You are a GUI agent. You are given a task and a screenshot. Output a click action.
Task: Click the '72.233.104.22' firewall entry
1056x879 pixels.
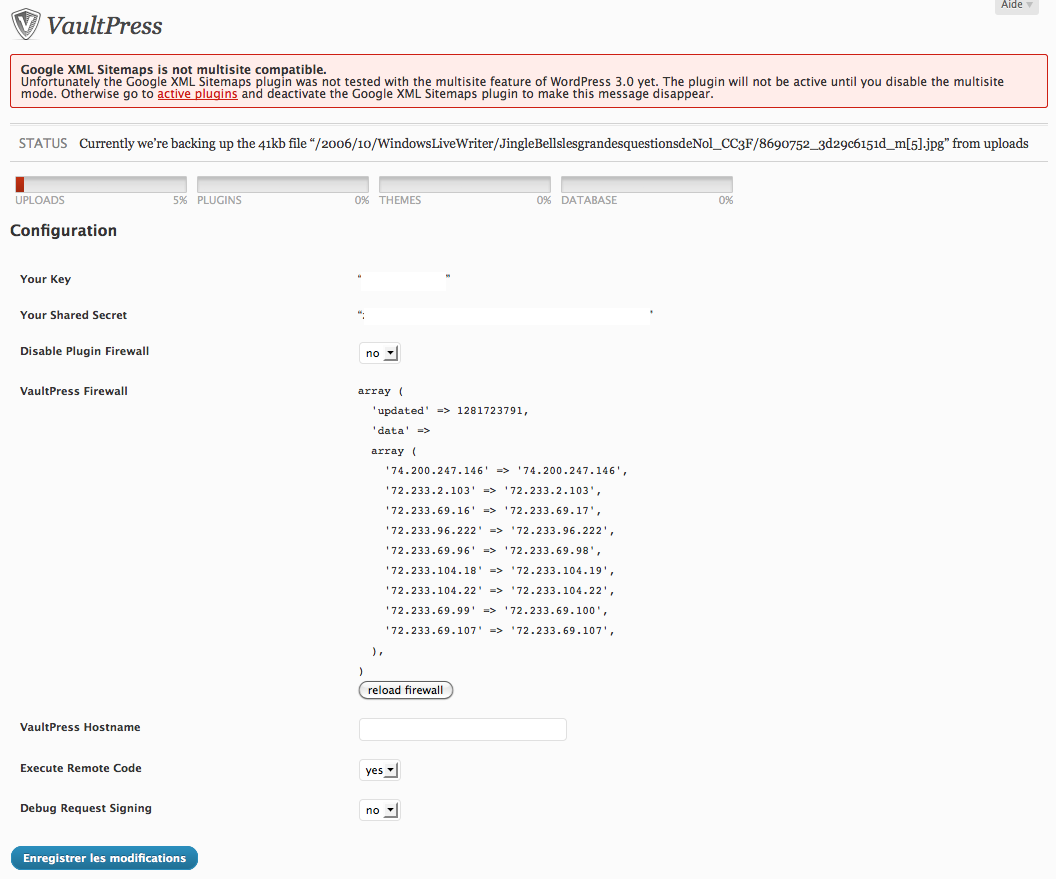tap(500, 590)
